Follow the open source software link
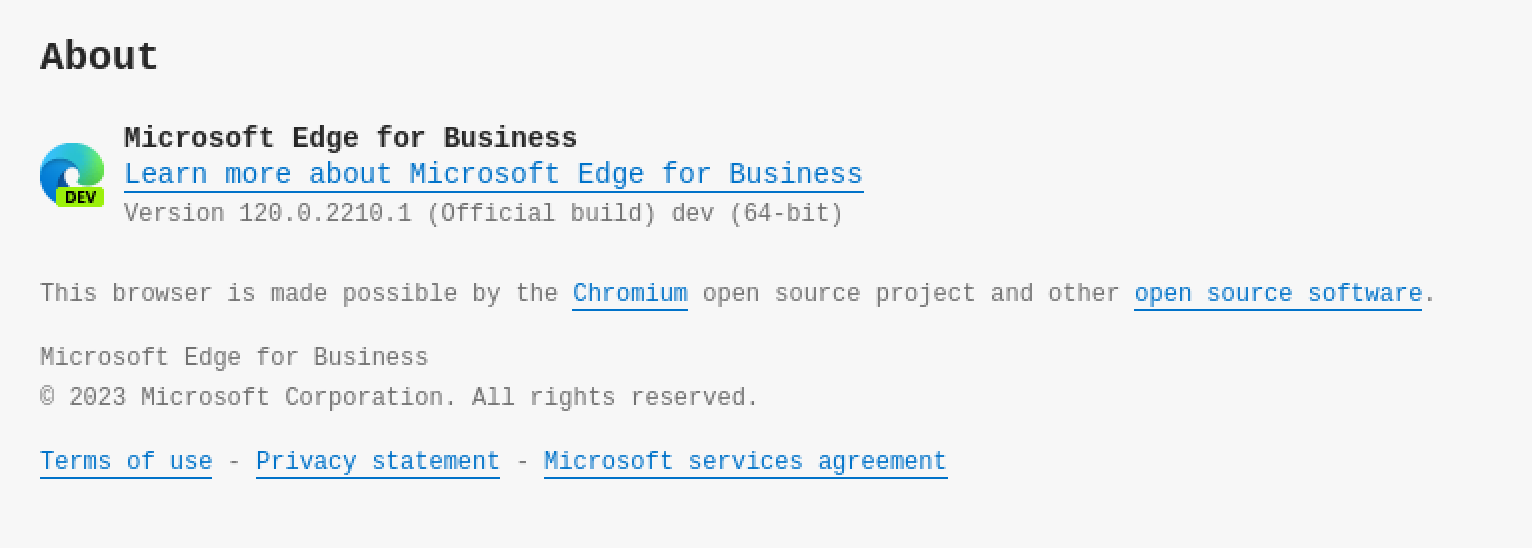 [x=1277, y=294]
